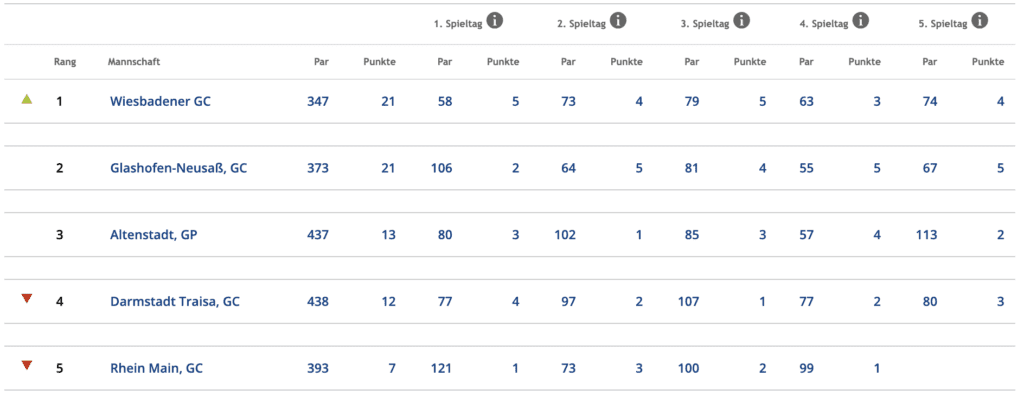
Task: Click Wiesbadener GC total par 347
Action: point(318,101)
